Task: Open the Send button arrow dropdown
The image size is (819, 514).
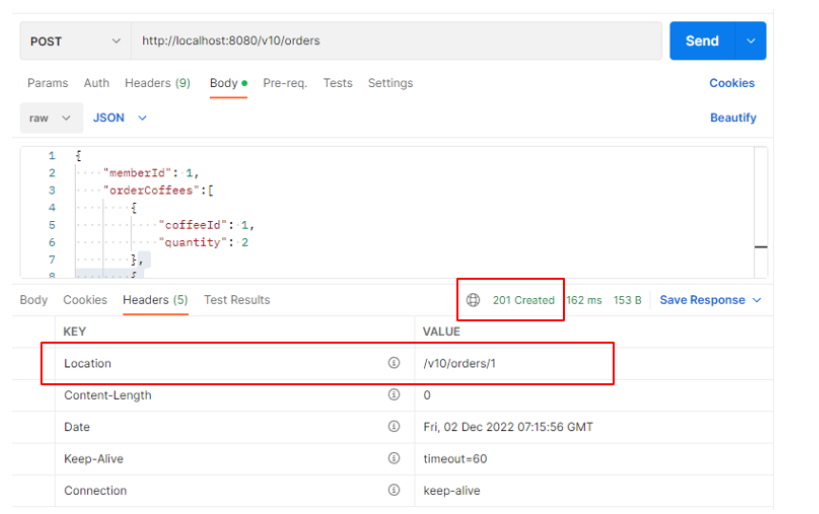Action: click(x=751, y=41)
